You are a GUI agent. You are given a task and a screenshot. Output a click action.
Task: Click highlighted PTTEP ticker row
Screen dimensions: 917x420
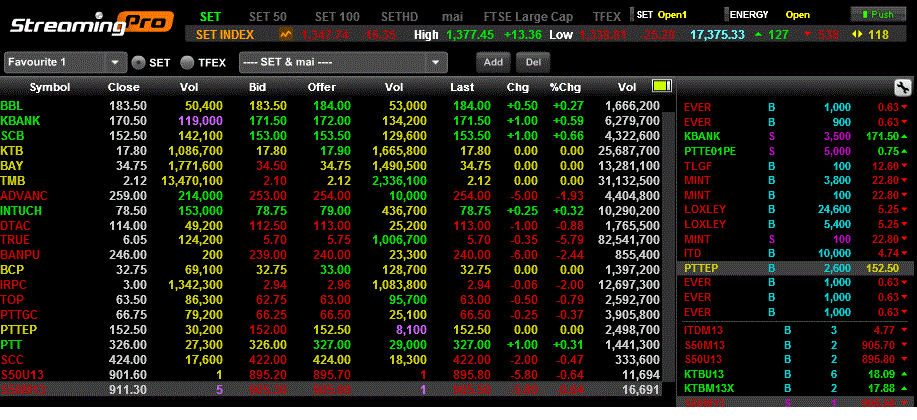pos(797,268)
